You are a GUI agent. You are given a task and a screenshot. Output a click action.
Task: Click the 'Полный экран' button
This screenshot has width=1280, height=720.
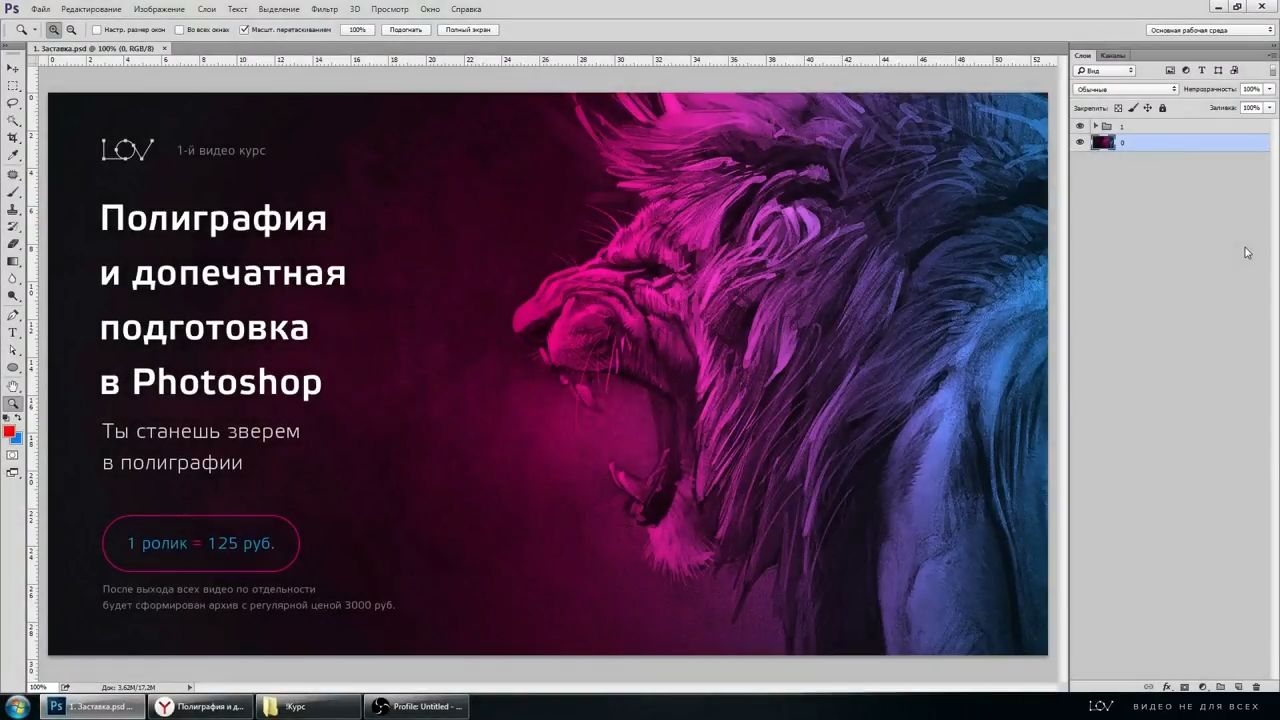pyautogui.click(x=468, y=30)
